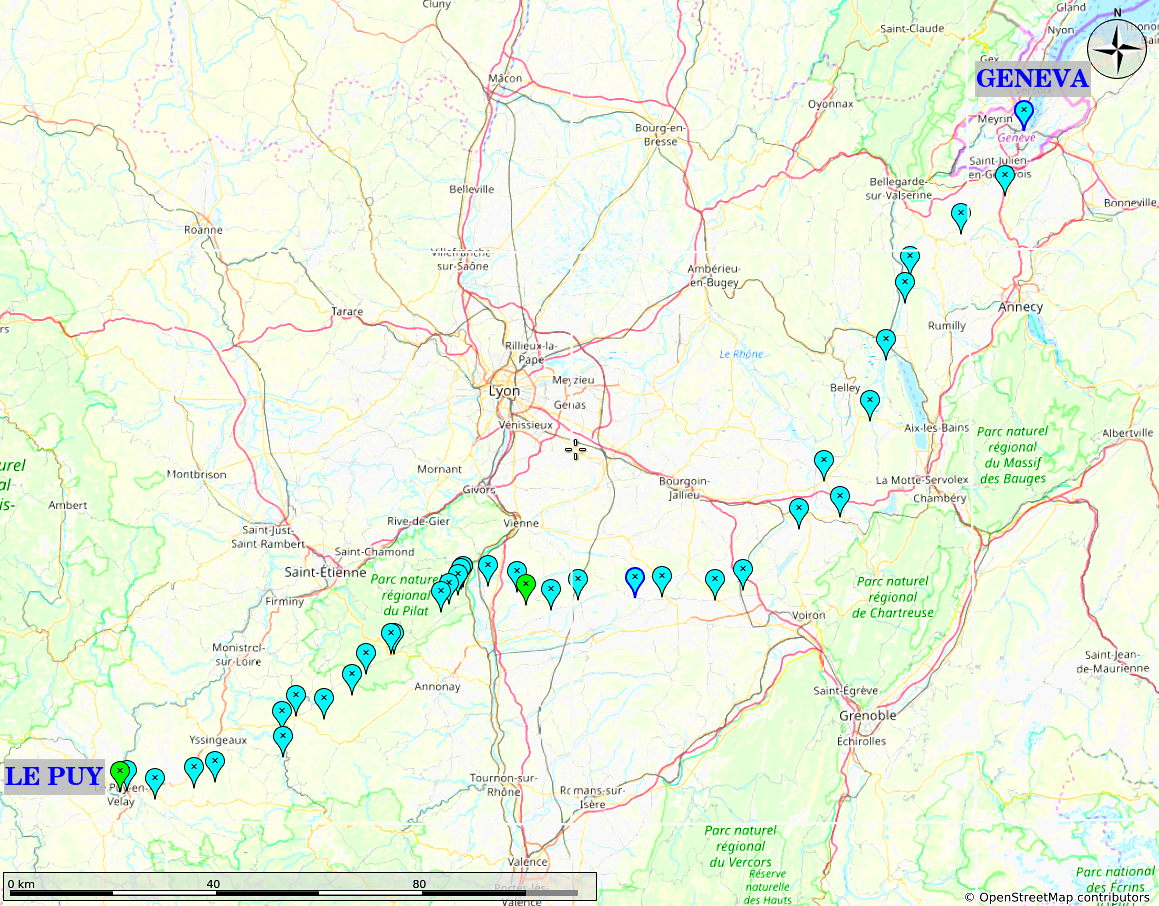Click the Albertville town label
Screen dimensions: 1159x906
1127,433
